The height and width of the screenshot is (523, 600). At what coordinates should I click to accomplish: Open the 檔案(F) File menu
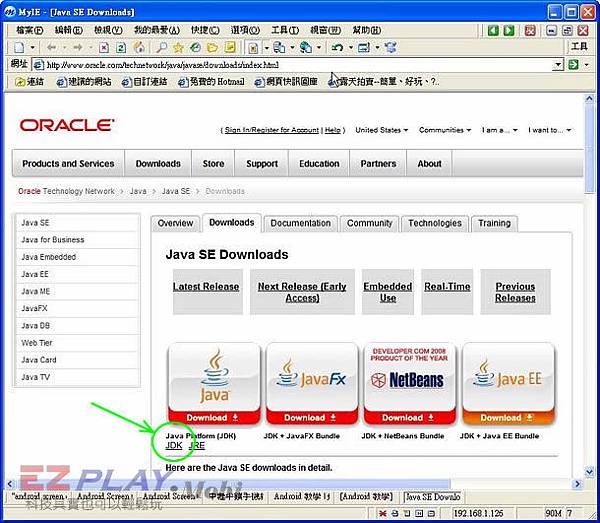[x=29, y=30]
